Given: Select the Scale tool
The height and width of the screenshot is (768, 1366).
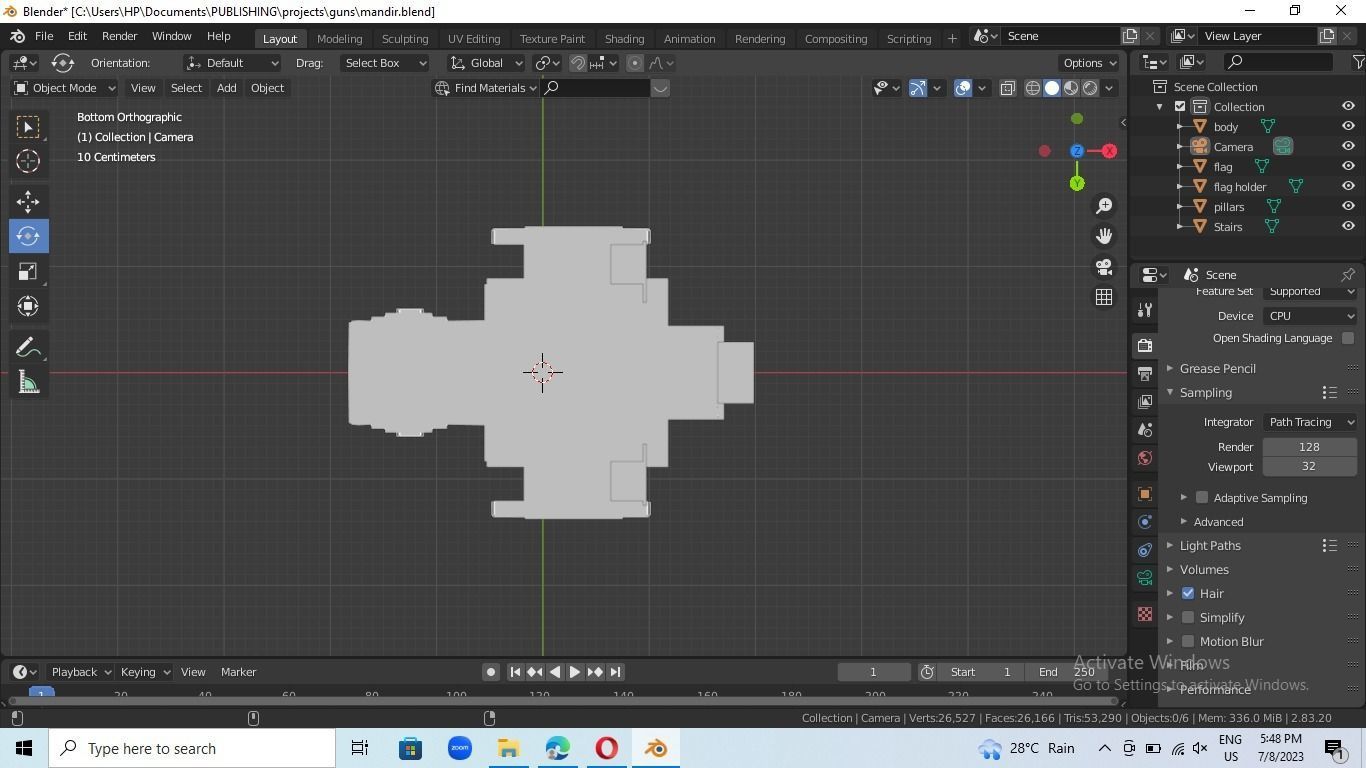Looking at the screenshot, I should [x=28, y=271].
